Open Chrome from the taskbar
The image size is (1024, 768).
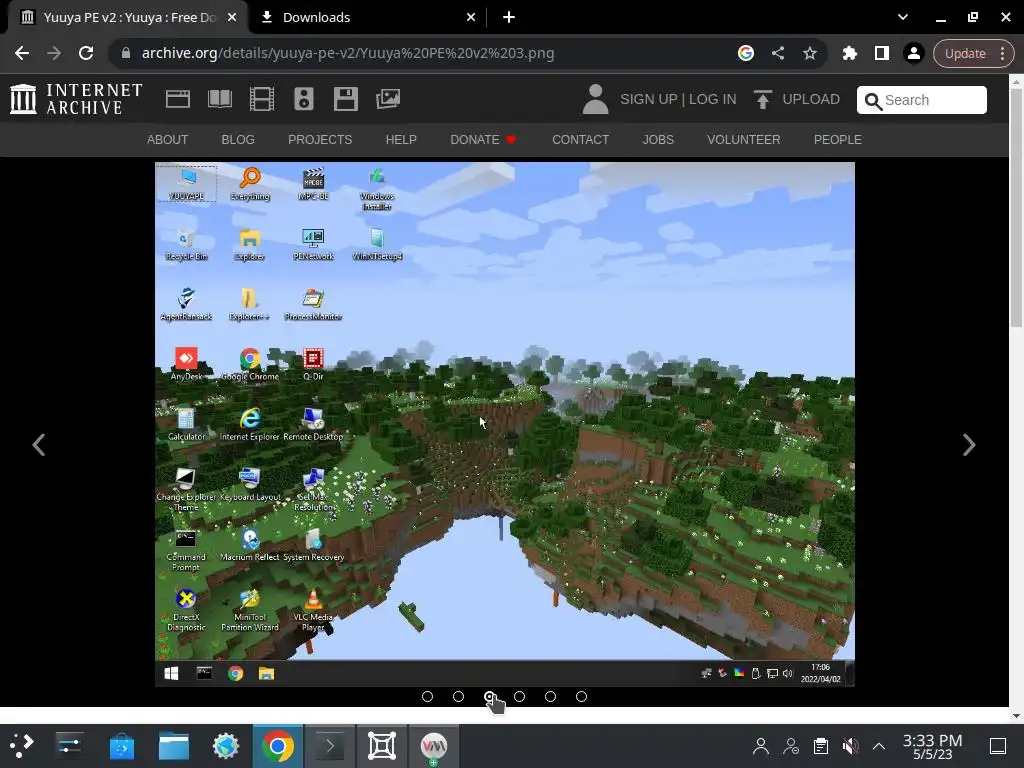coord(278,746)
